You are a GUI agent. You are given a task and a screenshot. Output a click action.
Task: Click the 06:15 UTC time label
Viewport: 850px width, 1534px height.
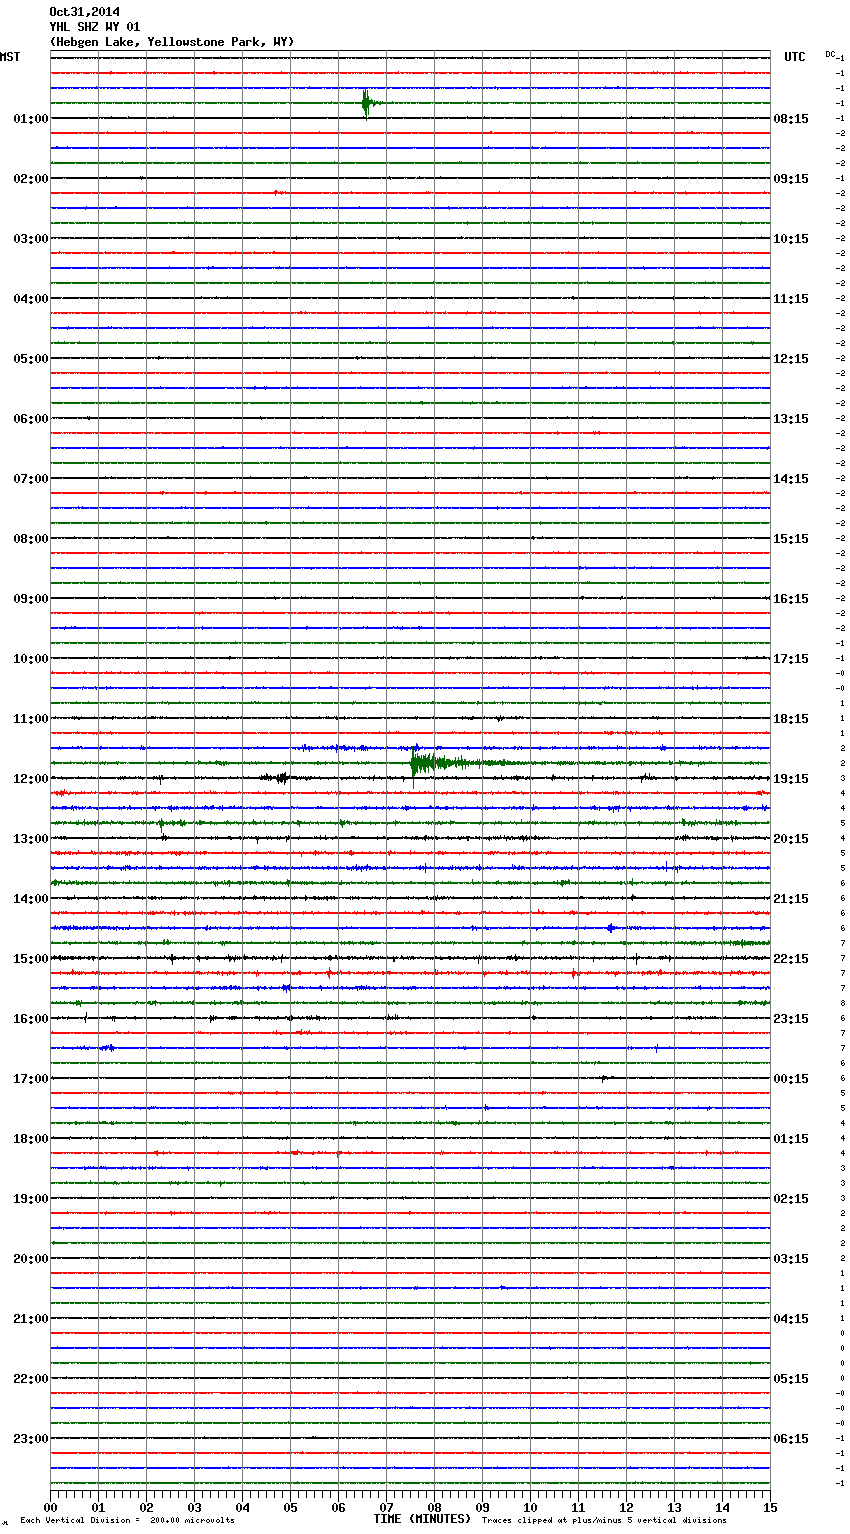(791, 1439)
